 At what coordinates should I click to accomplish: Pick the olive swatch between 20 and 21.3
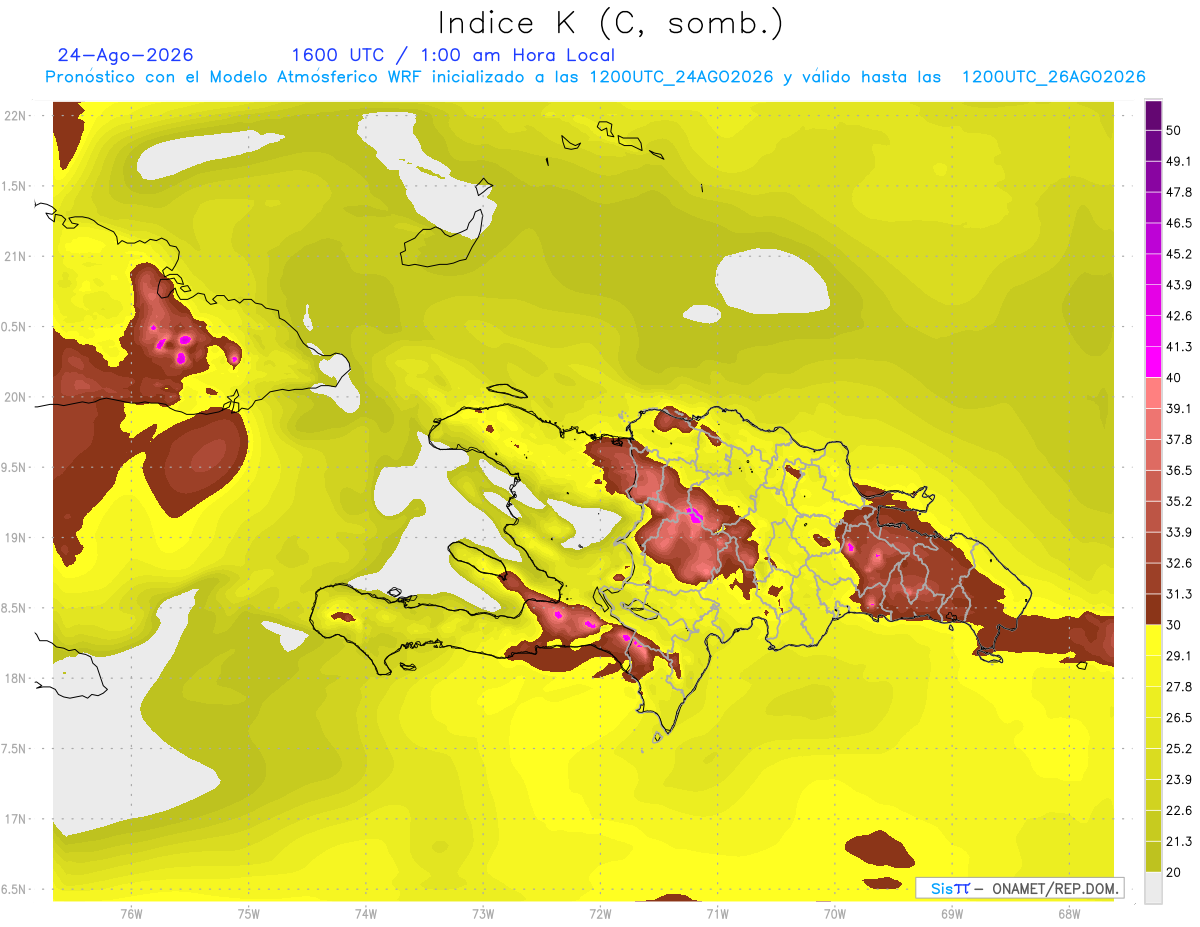coord(1153,857)
